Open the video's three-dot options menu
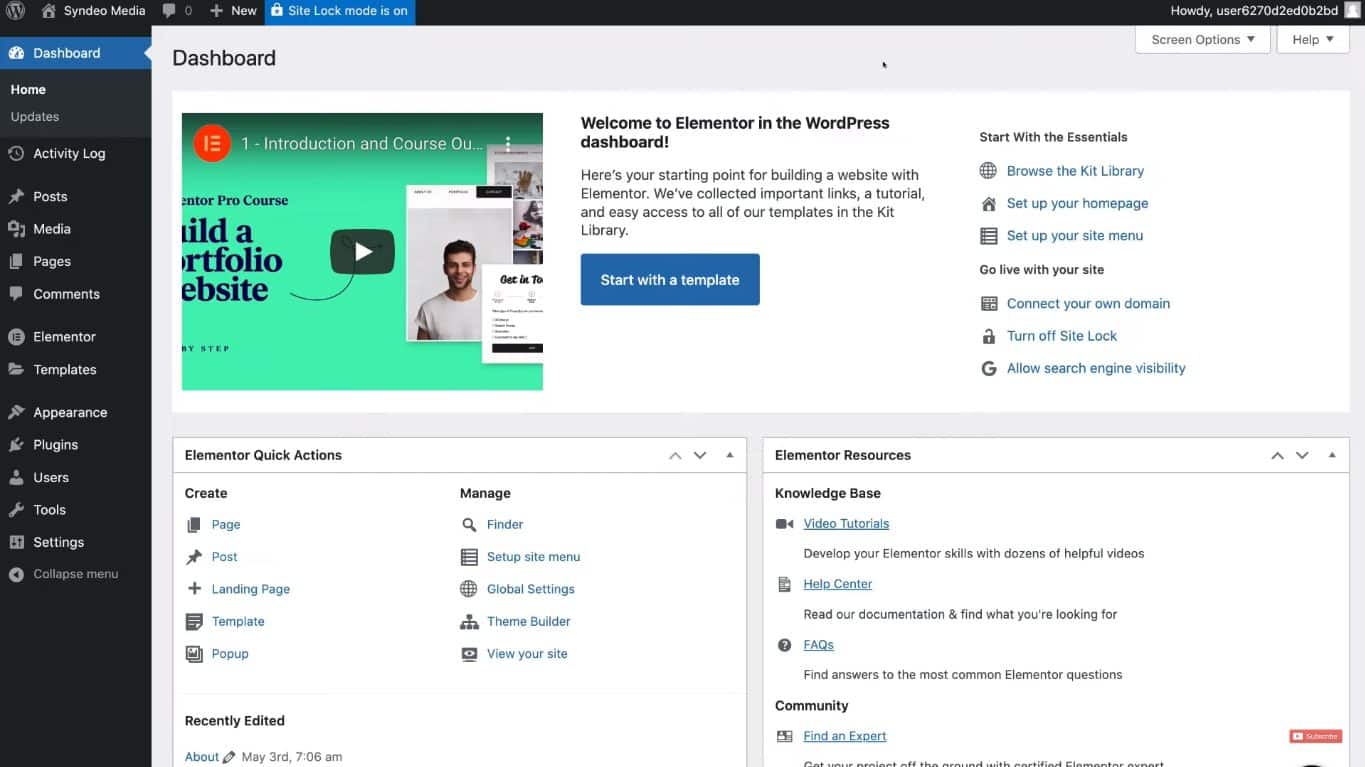 508,144
